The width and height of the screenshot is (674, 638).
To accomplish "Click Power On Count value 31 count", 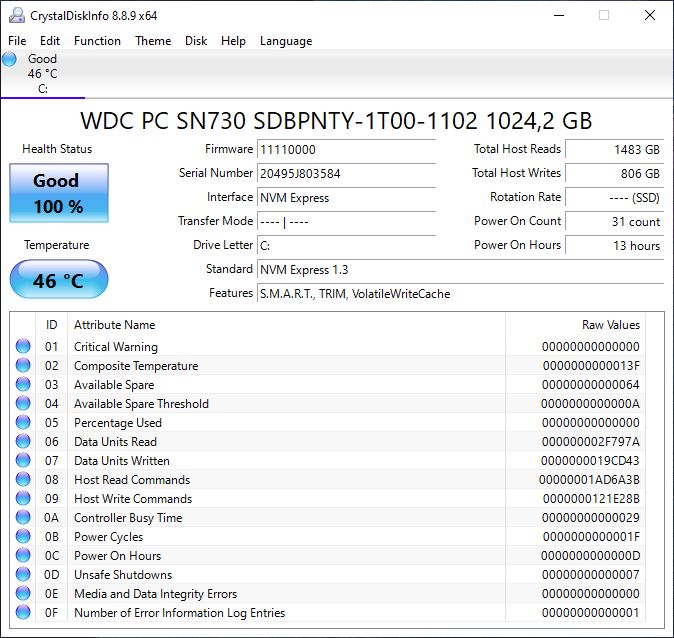I will (615, 222).
